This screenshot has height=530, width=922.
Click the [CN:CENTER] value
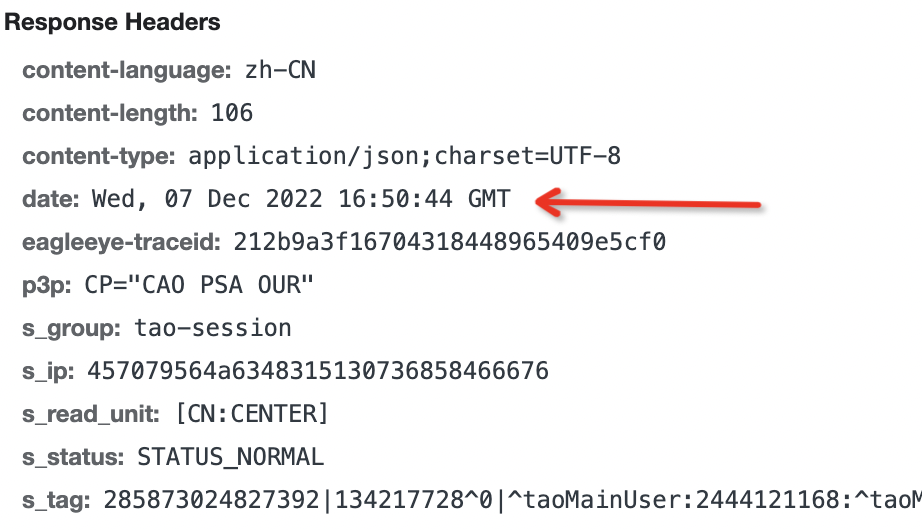(x=252, y=414)
